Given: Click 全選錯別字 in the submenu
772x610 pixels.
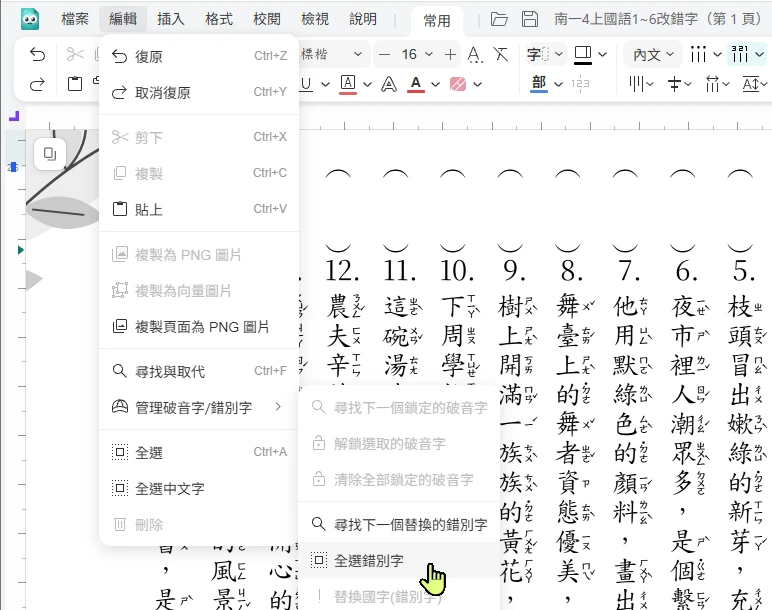Looking at the screenshot, I should pyautogui.click(x=399, y=560).
